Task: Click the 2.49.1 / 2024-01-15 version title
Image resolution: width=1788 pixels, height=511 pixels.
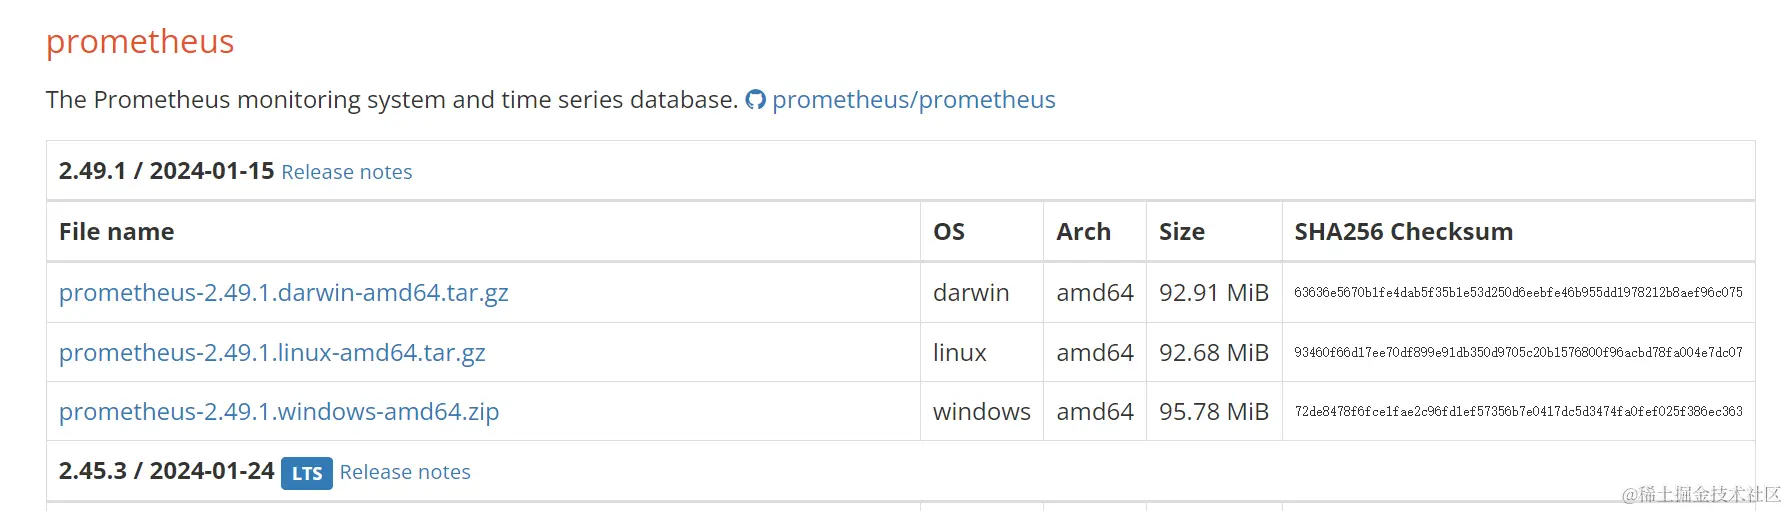Action: (166, 171)
